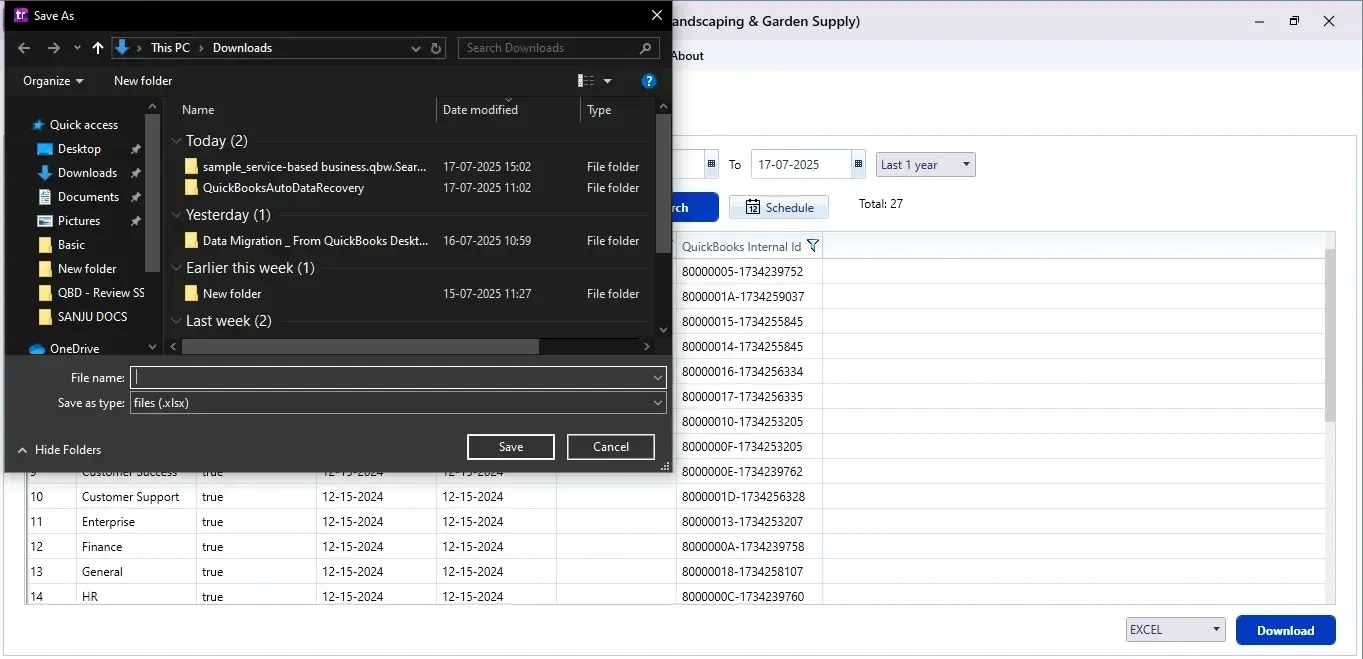The image size is (1363, 659).
Task: Collapse Earlier this week group
Action: click(176, 268)
